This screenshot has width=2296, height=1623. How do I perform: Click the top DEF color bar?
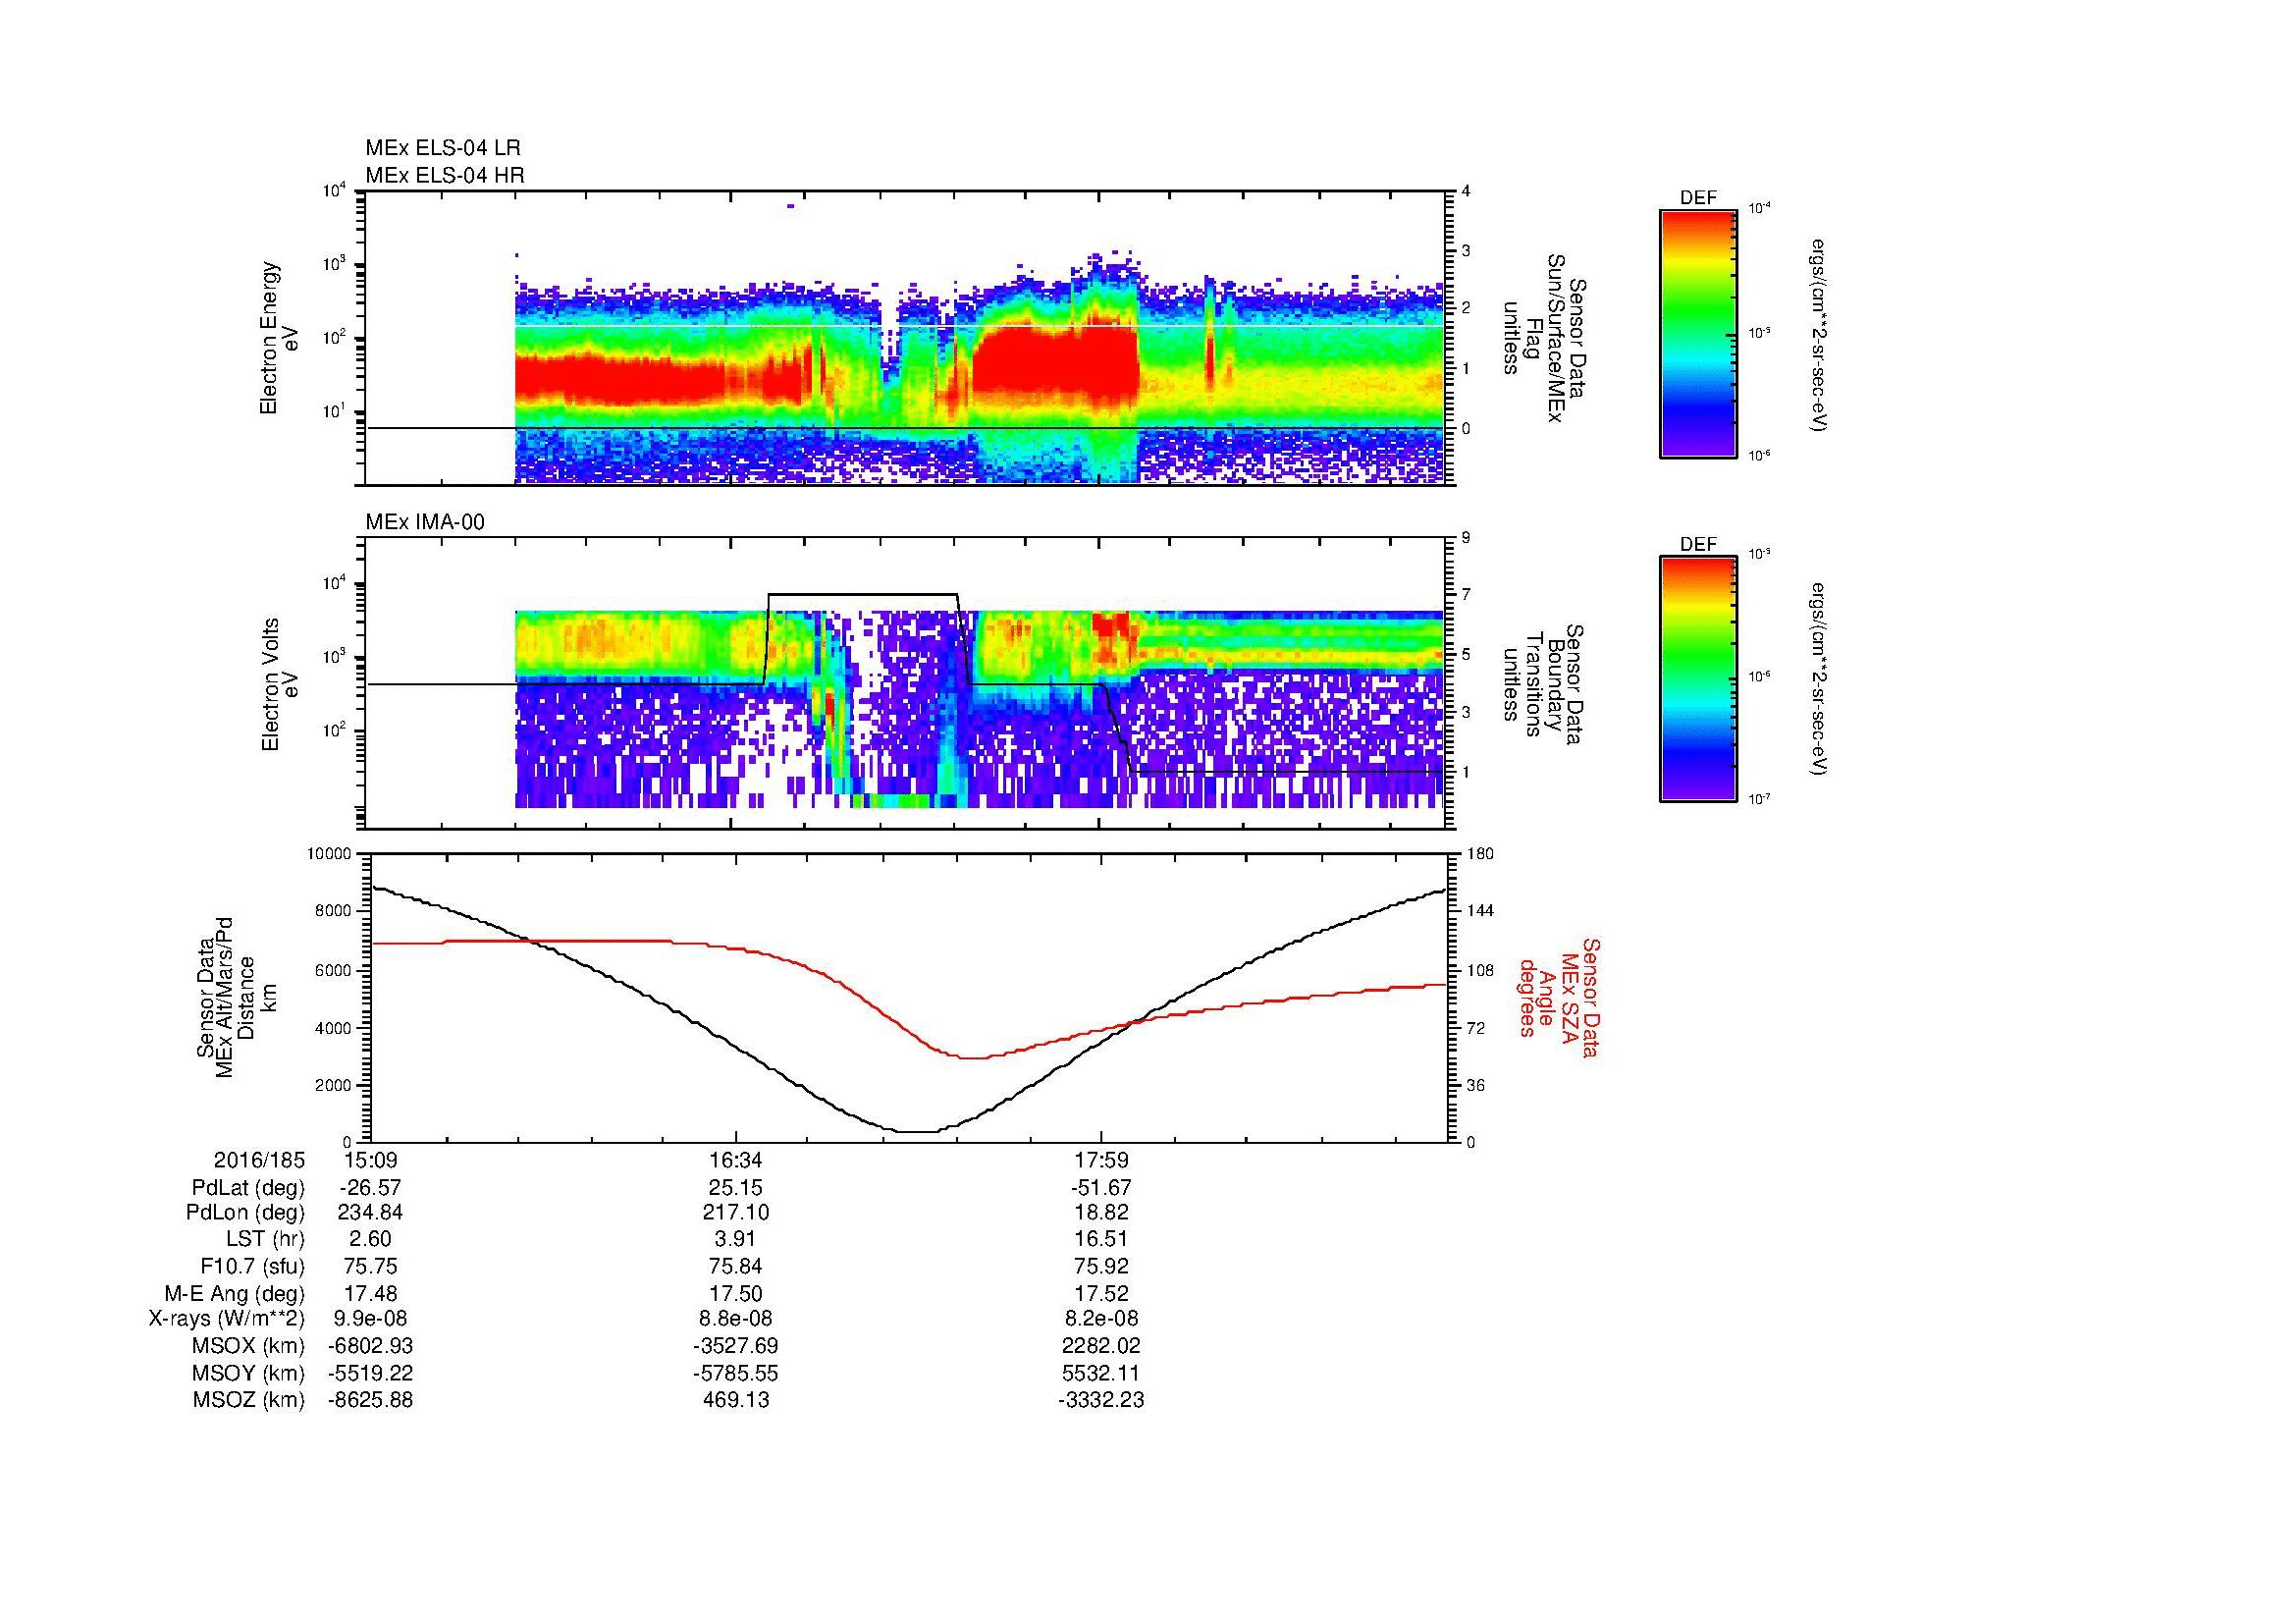pos(1698,333)
